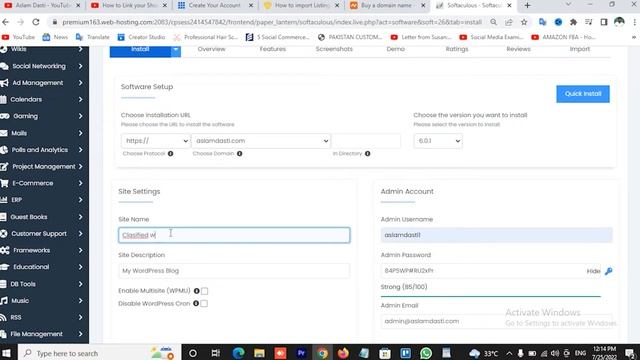The image size is (640, 360).
Task: Open the Translate bookmark
Action: click(x=93, y=37)
